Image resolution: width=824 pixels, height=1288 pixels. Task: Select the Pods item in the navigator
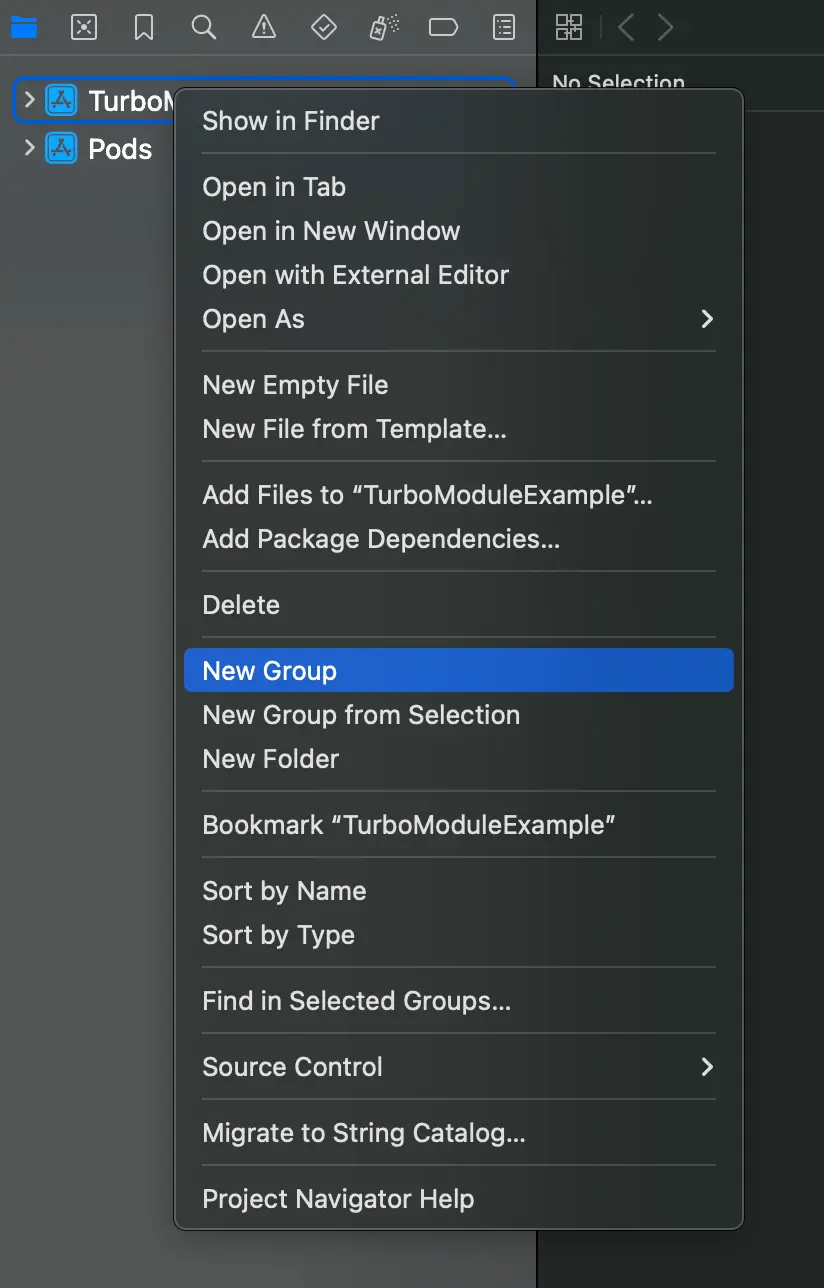pos(120,148)
